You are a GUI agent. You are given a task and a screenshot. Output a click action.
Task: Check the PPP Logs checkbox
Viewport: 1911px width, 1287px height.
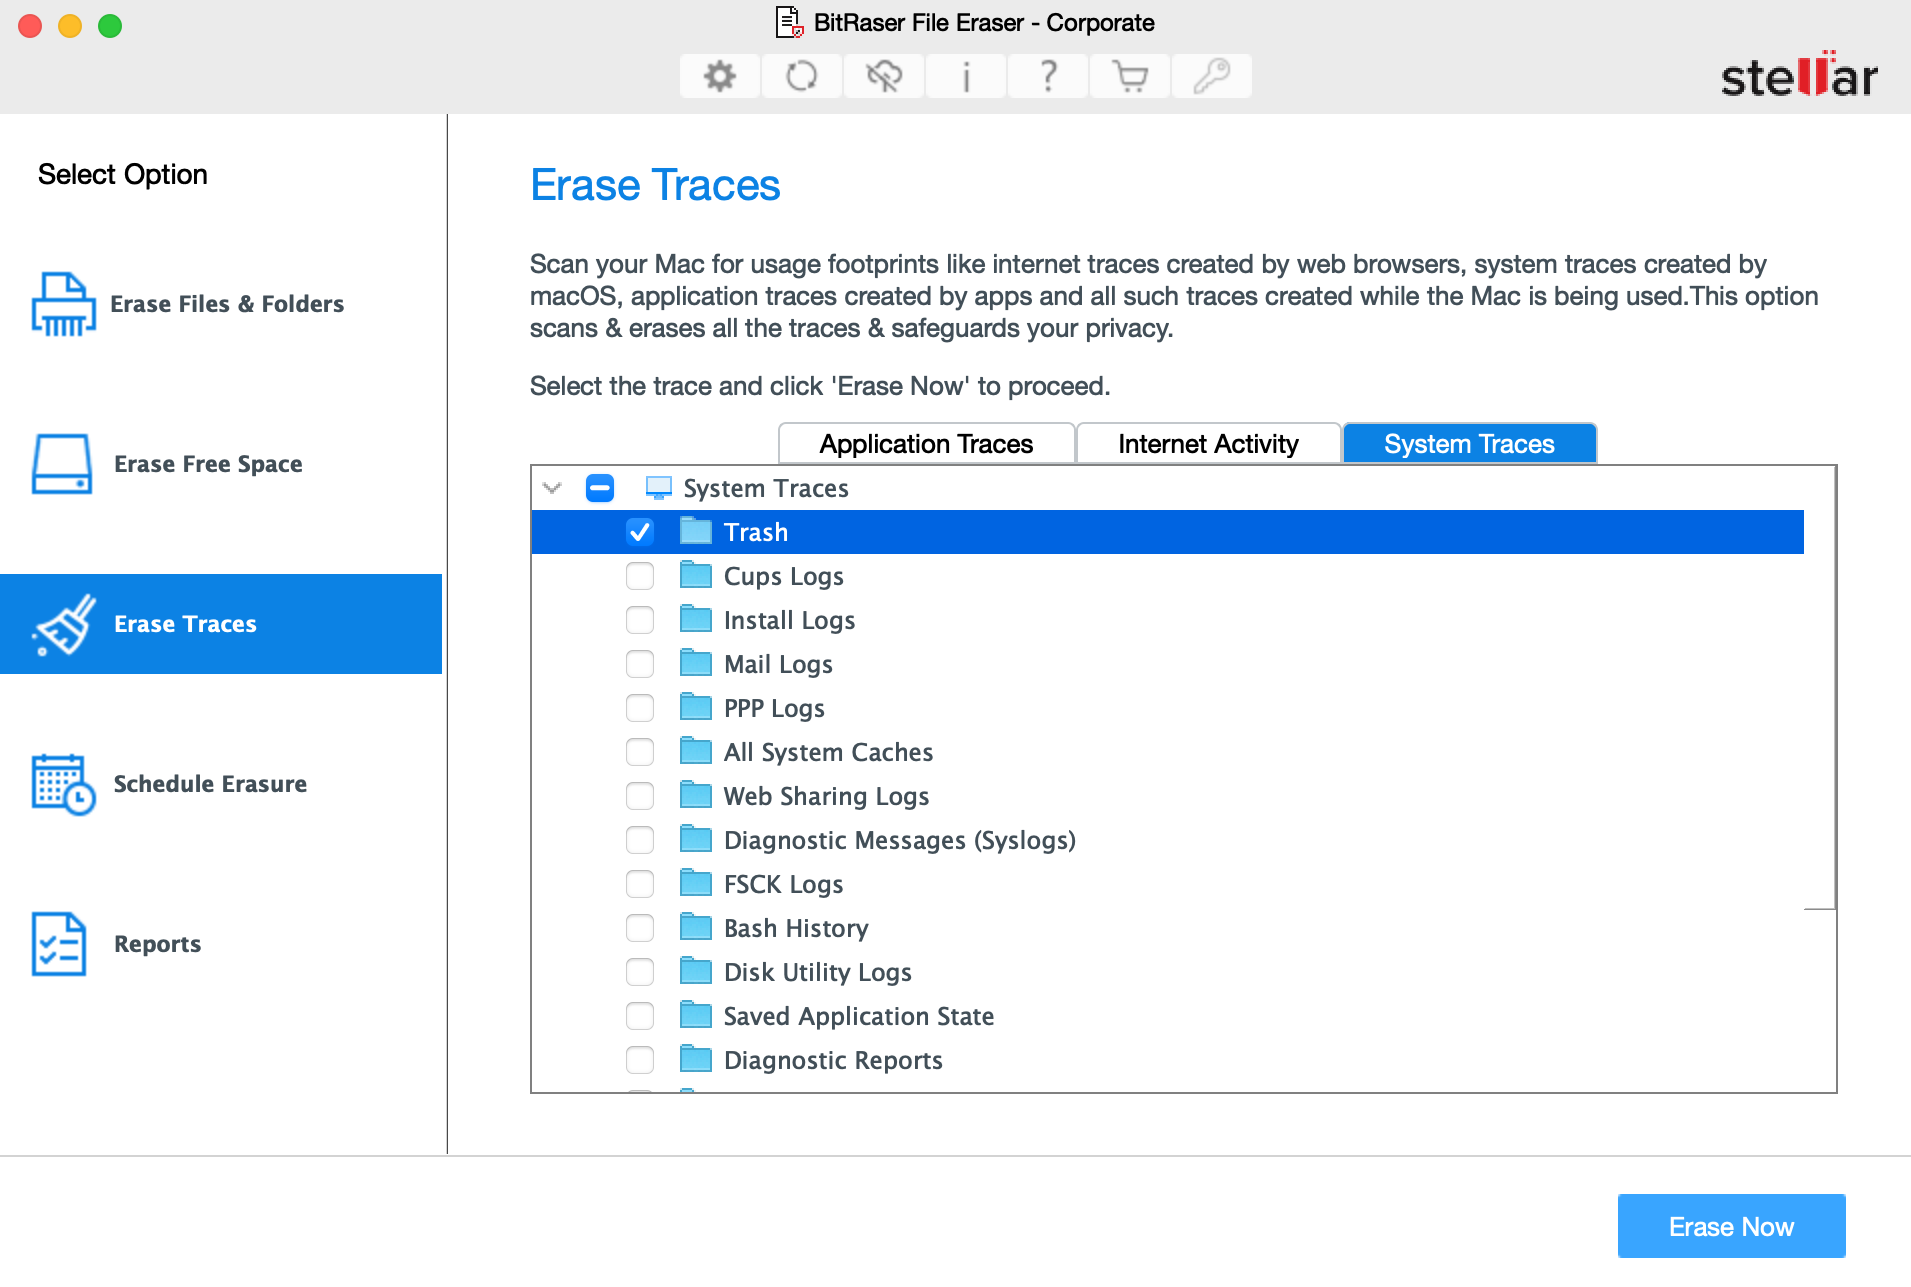click(x=640, y=708)
